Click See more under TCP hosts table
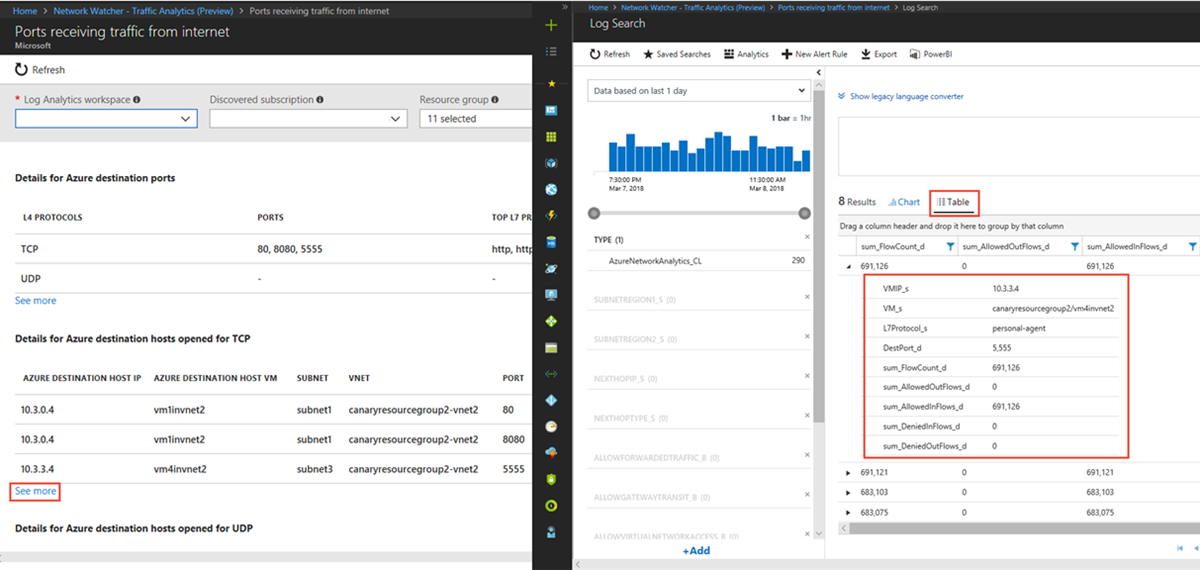The image size is (1200, 570). (x=35, y=491)
